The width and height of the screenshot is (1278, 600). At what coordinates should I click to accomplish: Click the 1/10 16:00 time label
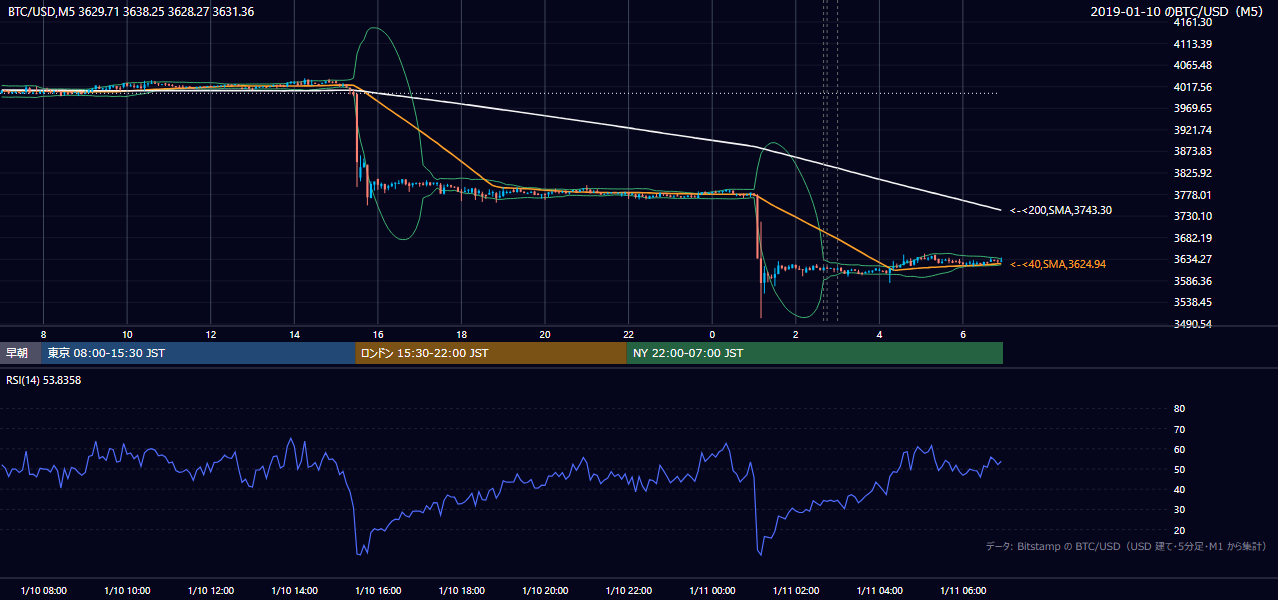(378, 591)
